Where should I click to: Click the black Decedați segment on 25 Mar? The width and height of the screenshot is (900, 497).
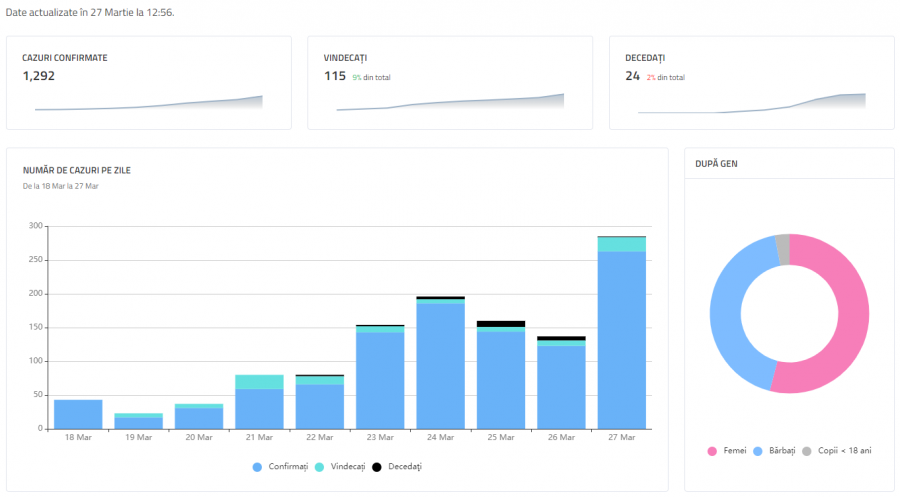click(501, 324)
